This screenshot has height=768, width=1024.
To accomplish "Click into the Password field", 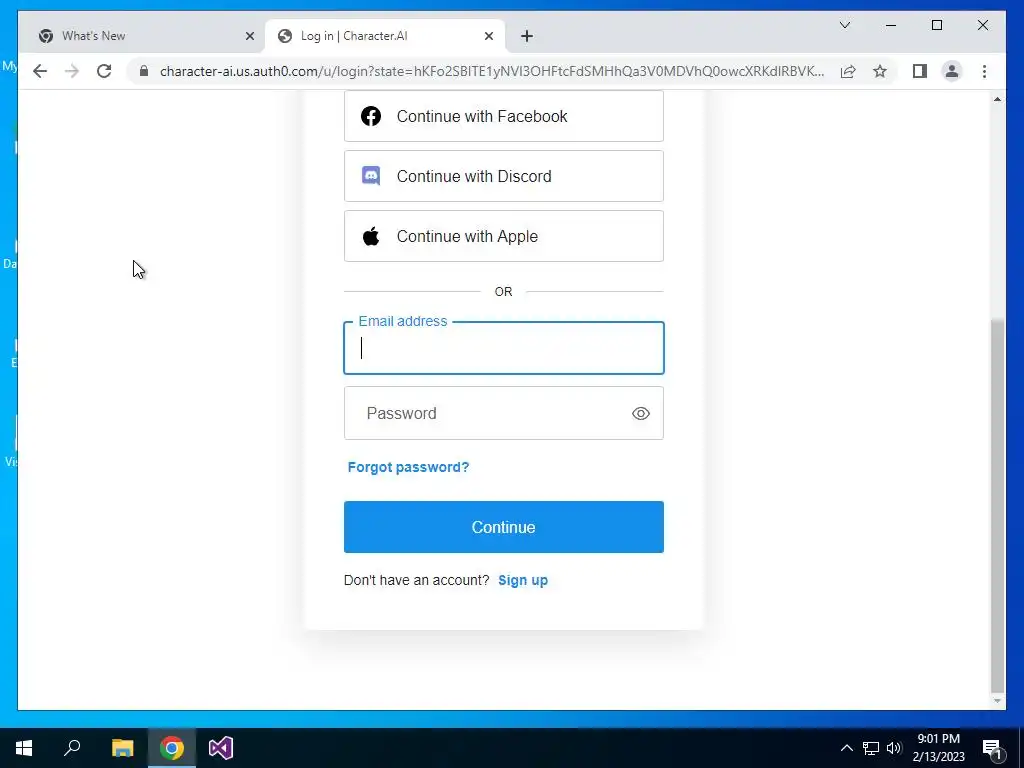I will point(504,413).
